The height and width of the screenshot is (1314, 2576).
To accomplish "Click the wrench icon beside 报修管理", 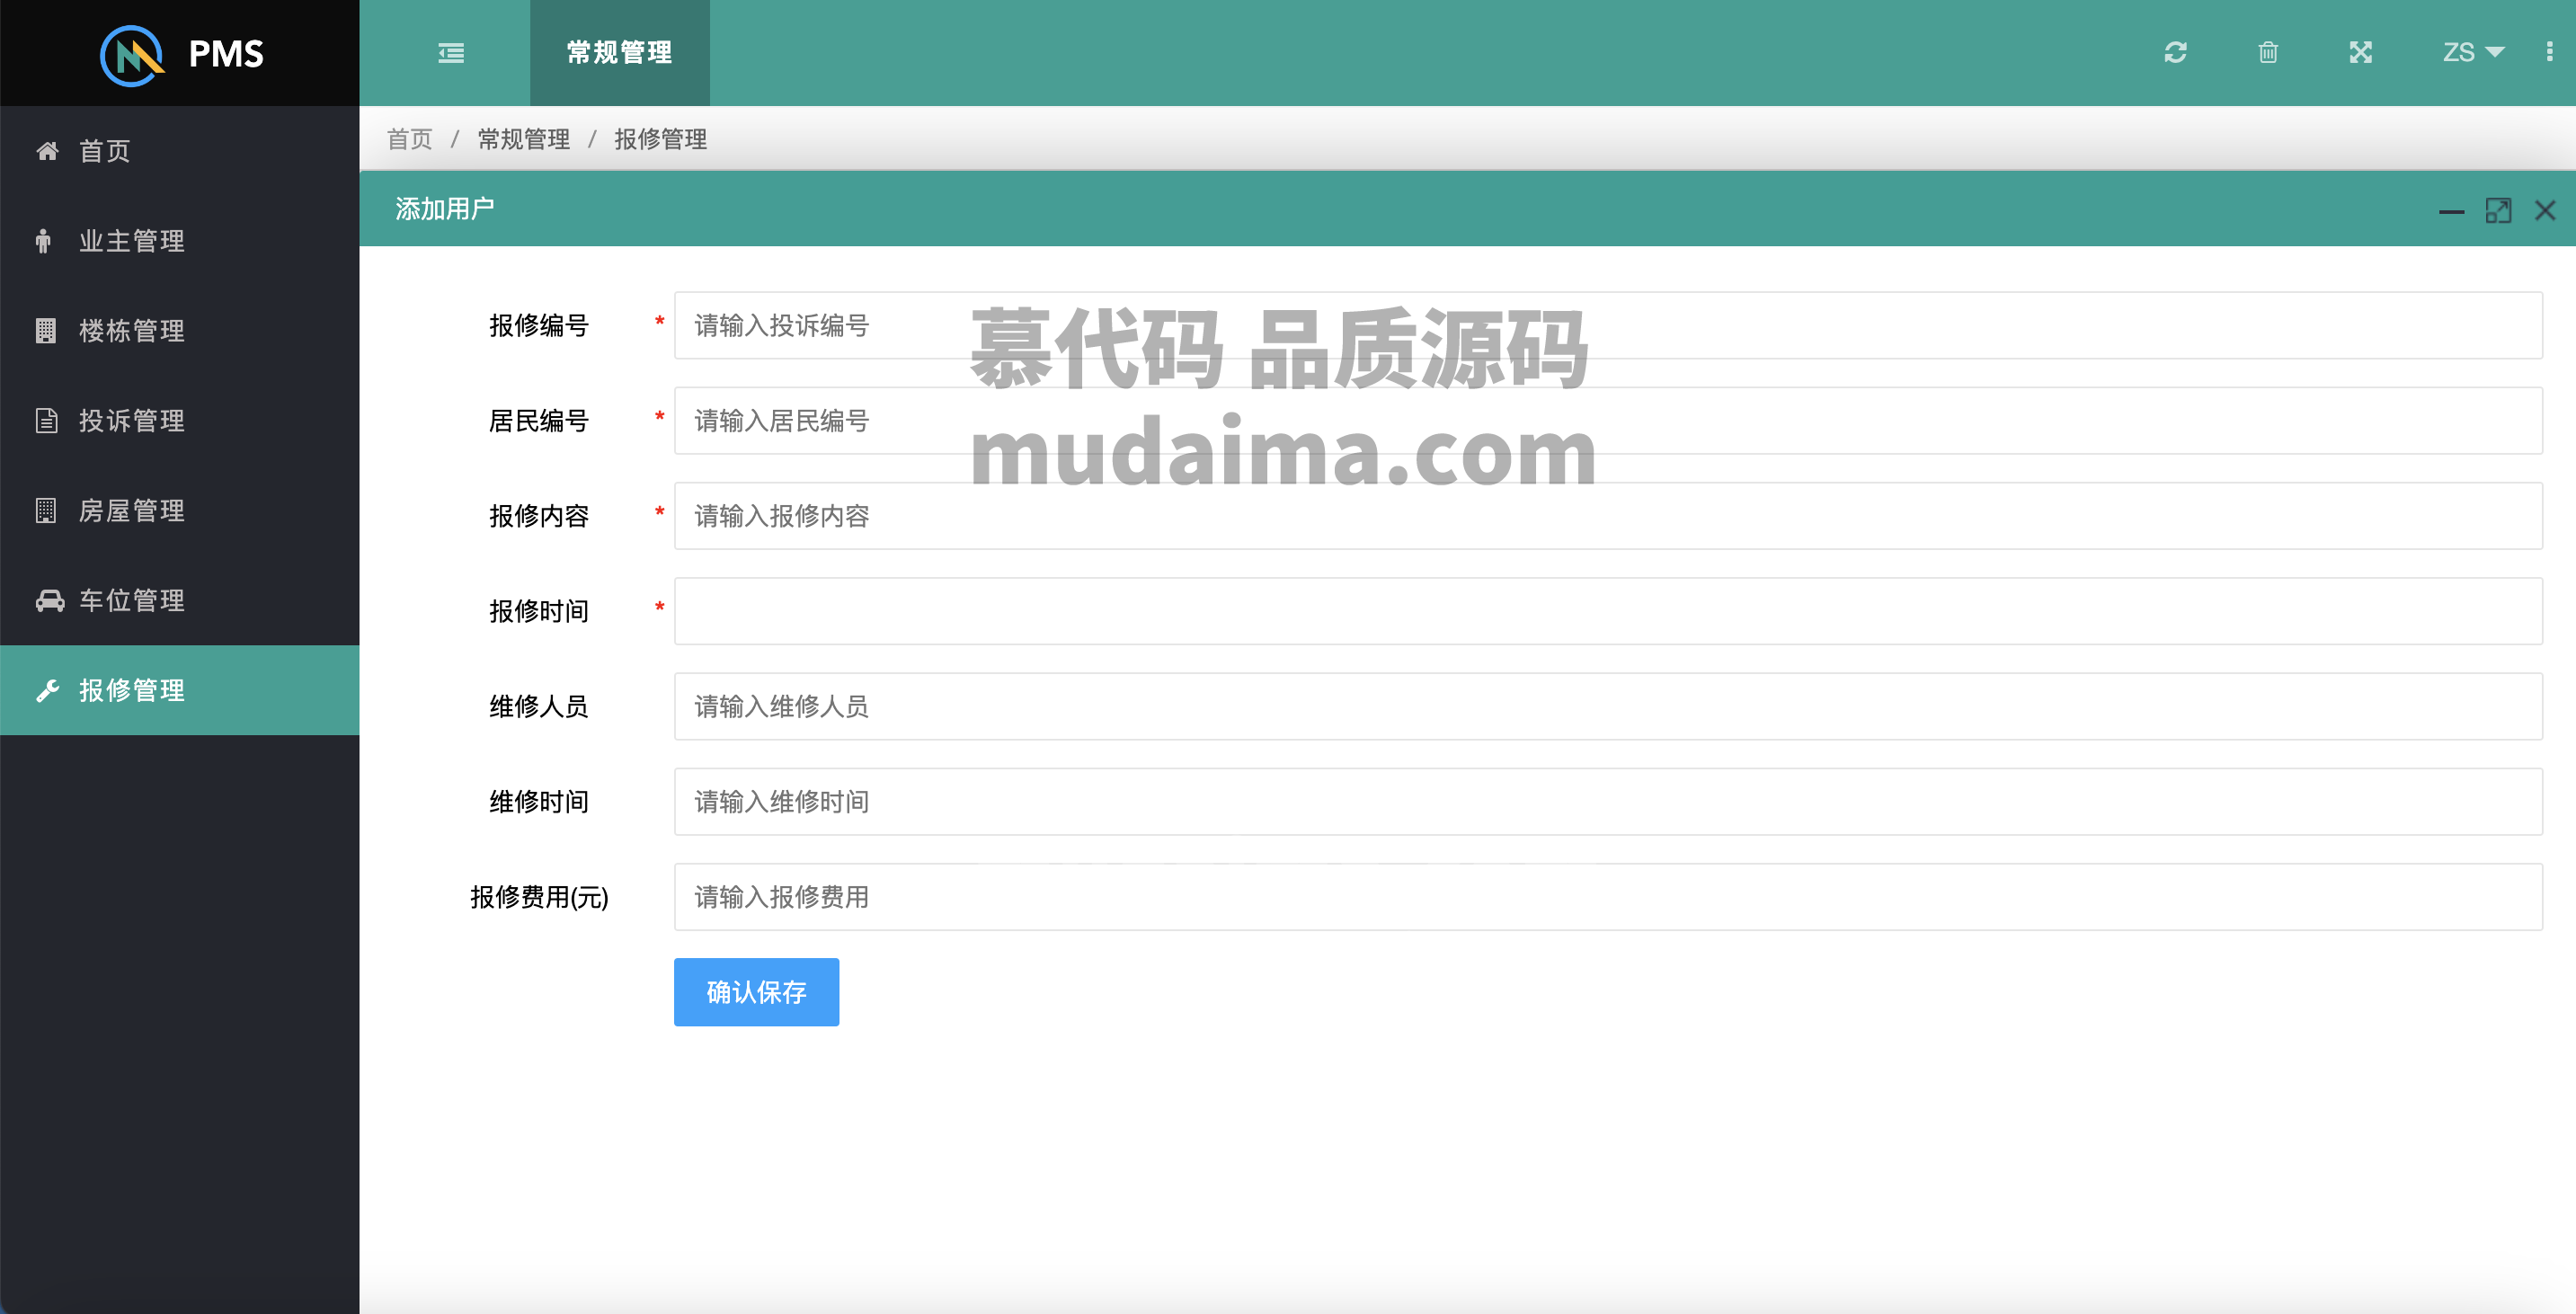I will (47, 690).
